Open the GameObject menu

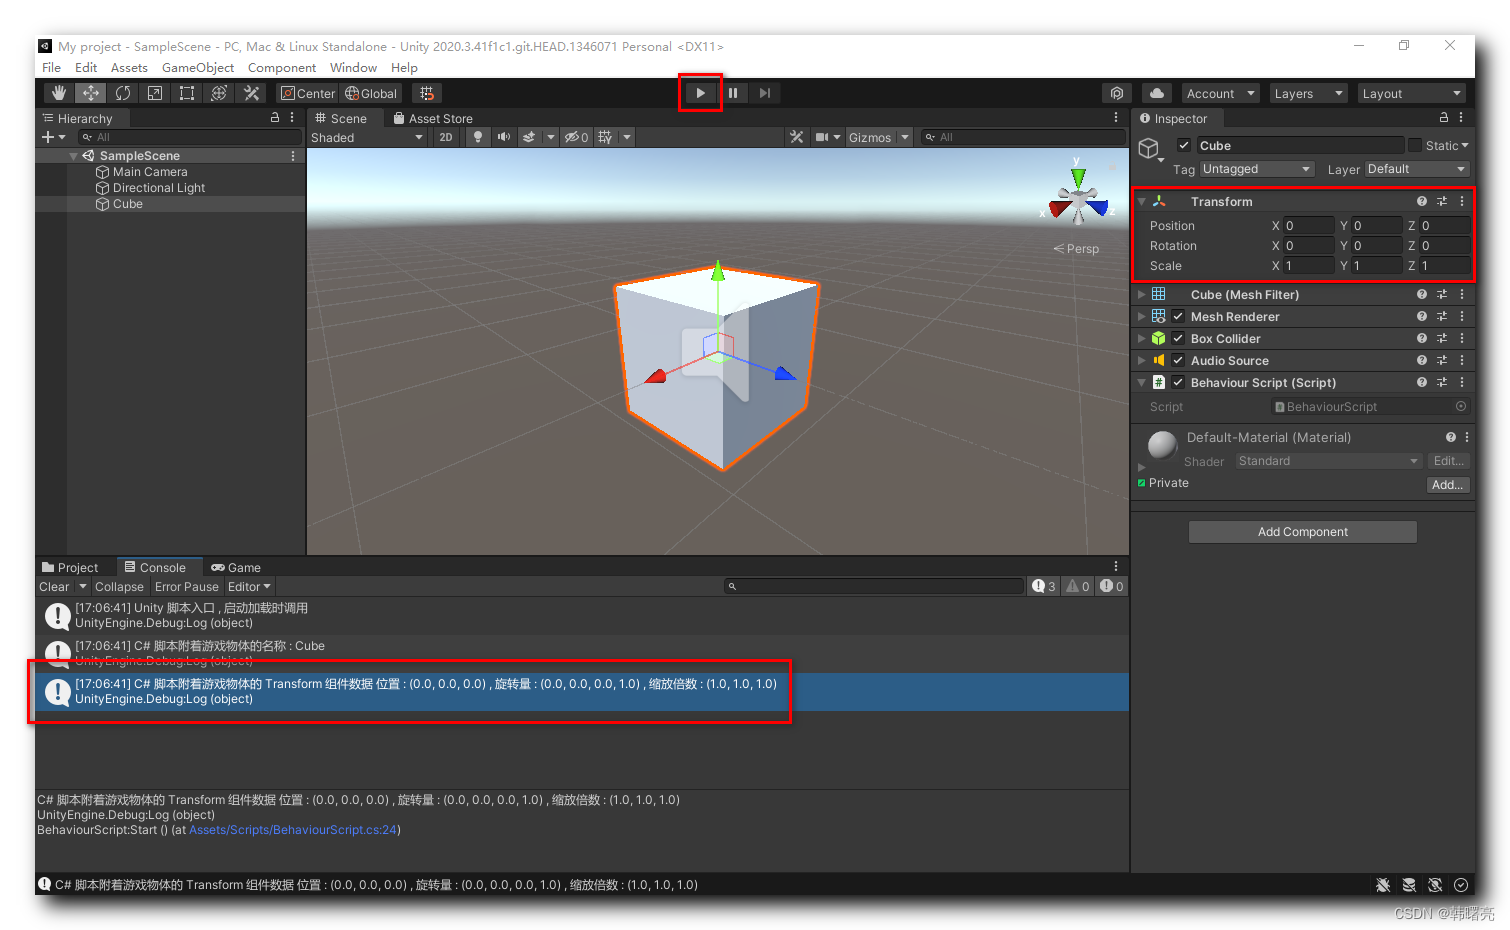pyautogui.click(x=197, y=67)
